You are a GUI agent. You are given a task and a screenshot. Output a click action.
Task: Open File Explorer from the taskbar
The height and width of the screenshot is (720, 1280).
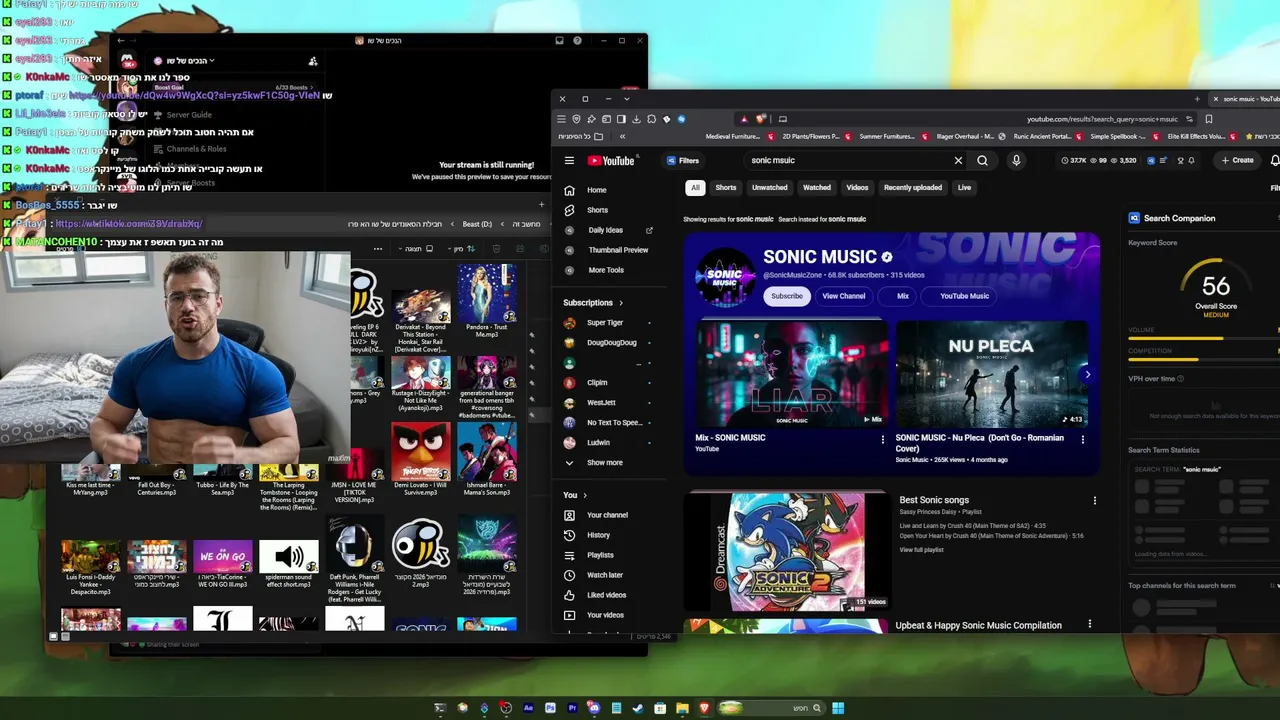coord(682,708)
